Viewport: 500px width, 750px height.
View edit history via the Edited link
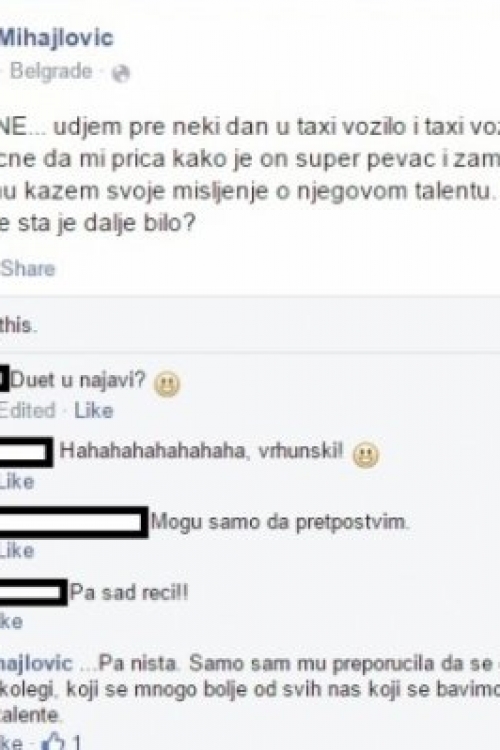27,411
